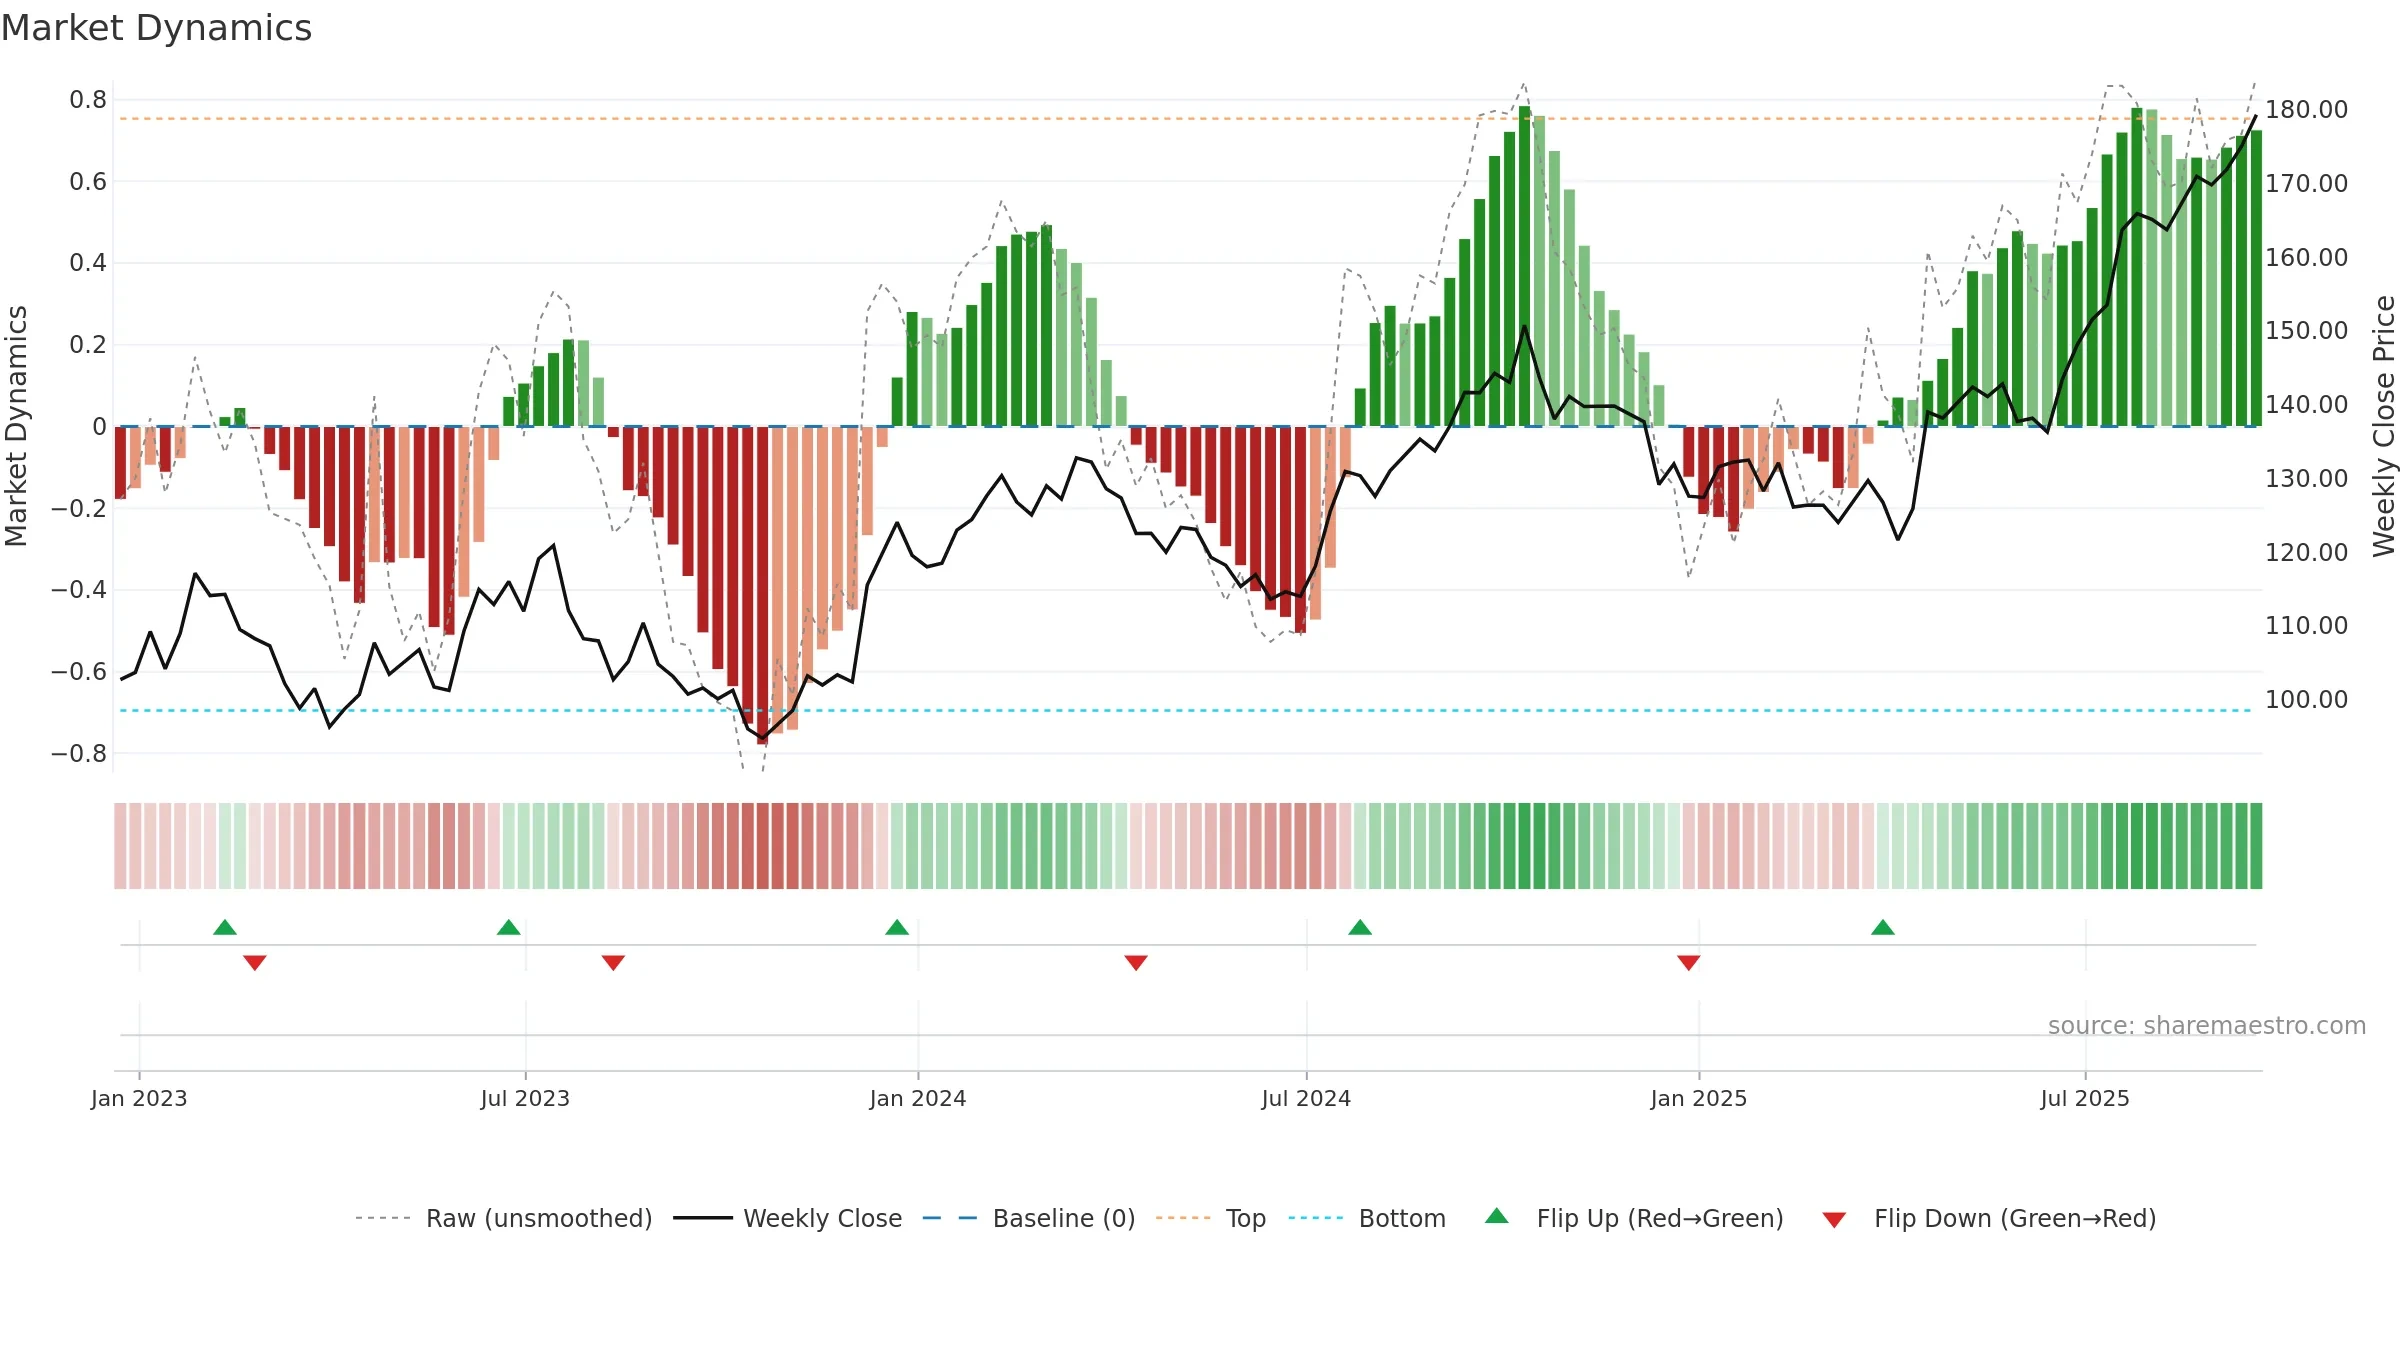The height and width of the screenshot is (1350, 2400).
Task: Click the 130.00 price axis label
Action: tap(2307, 478)
